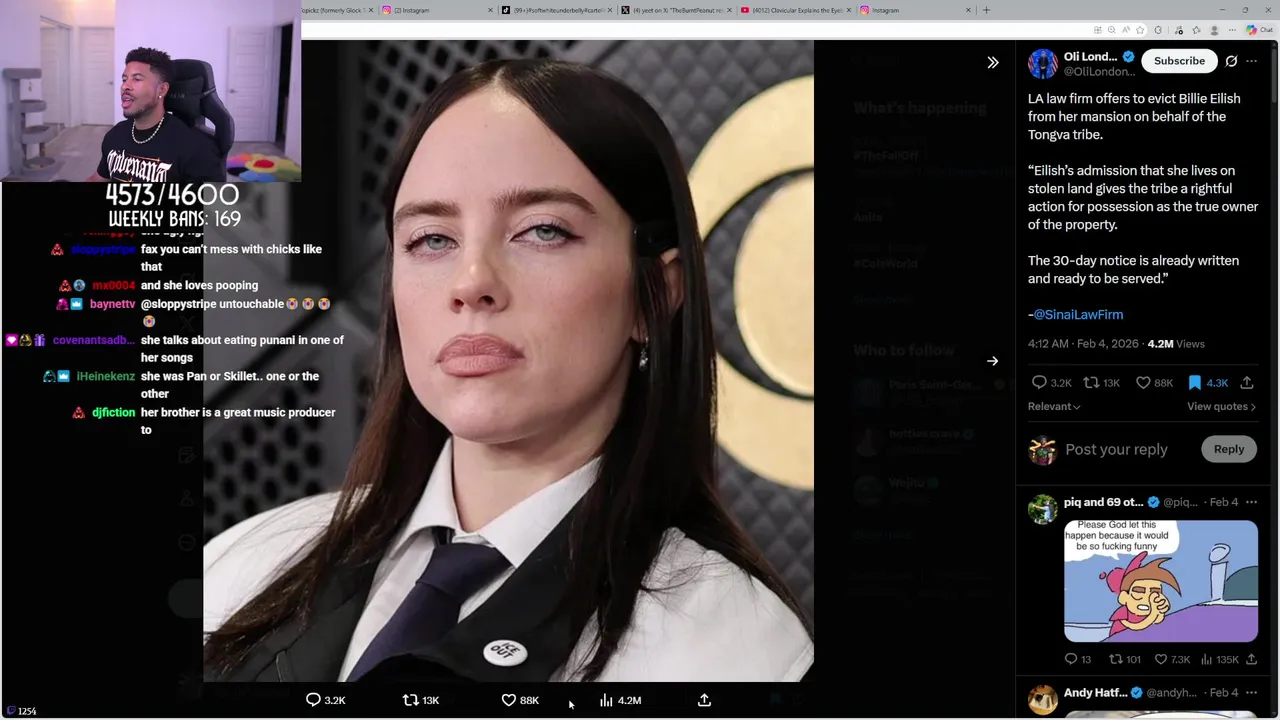Switch to TikTok softwhiteunderbelly browser tab
Screen dimensions: 1280x720
coord(555,10)
